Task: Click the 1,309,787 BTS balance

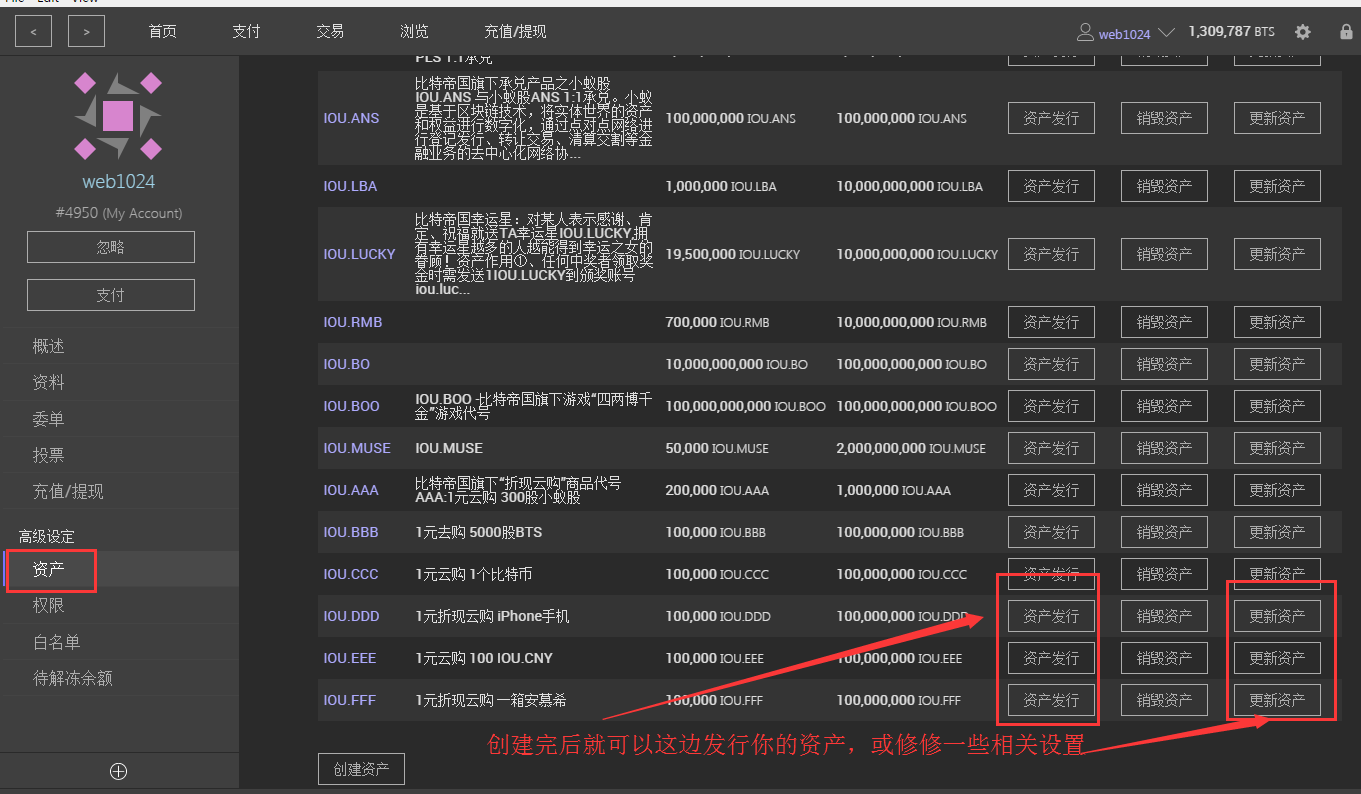Action: pos(1231,32)
